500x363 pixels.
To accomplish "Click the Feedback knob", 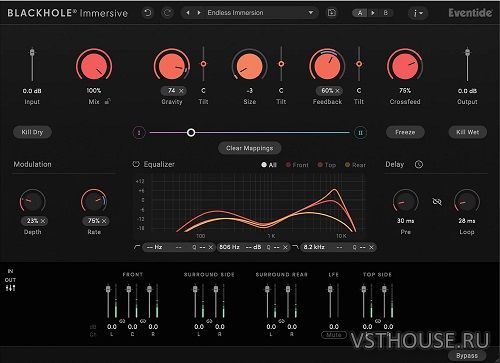I will click(x=327, y=66).
